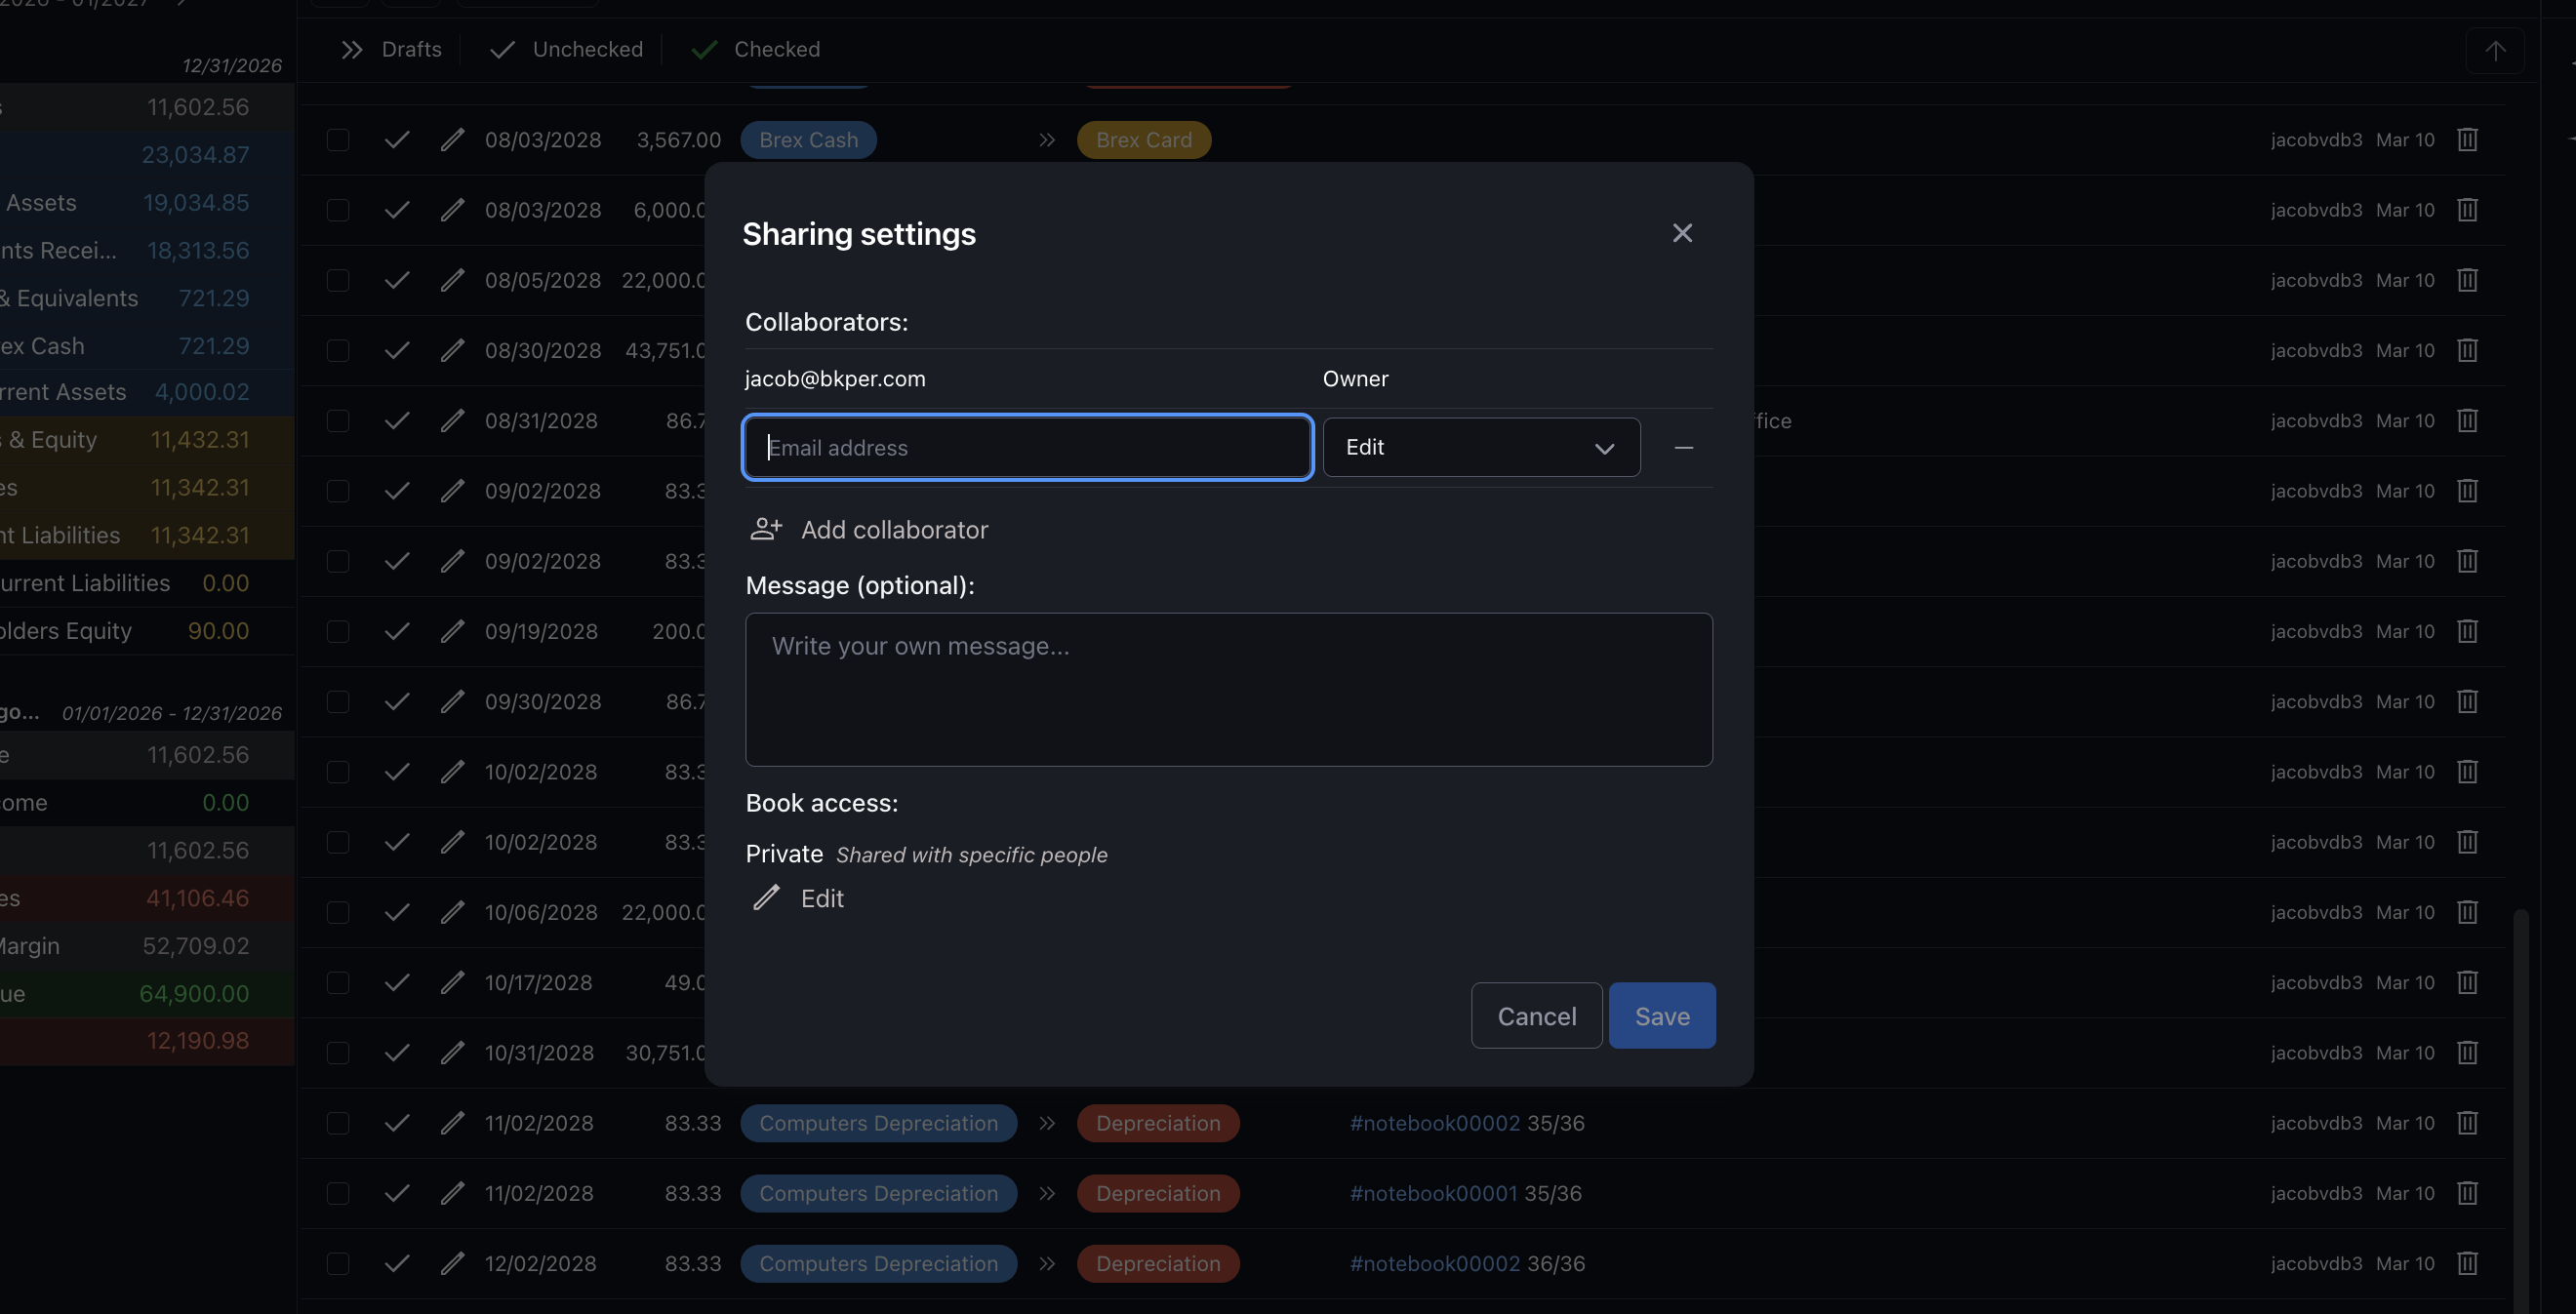The height and width of the screenshot is (1314, 2576).
Task: Select collaborator jacob@bkper.com
Action: coord(835,379)
